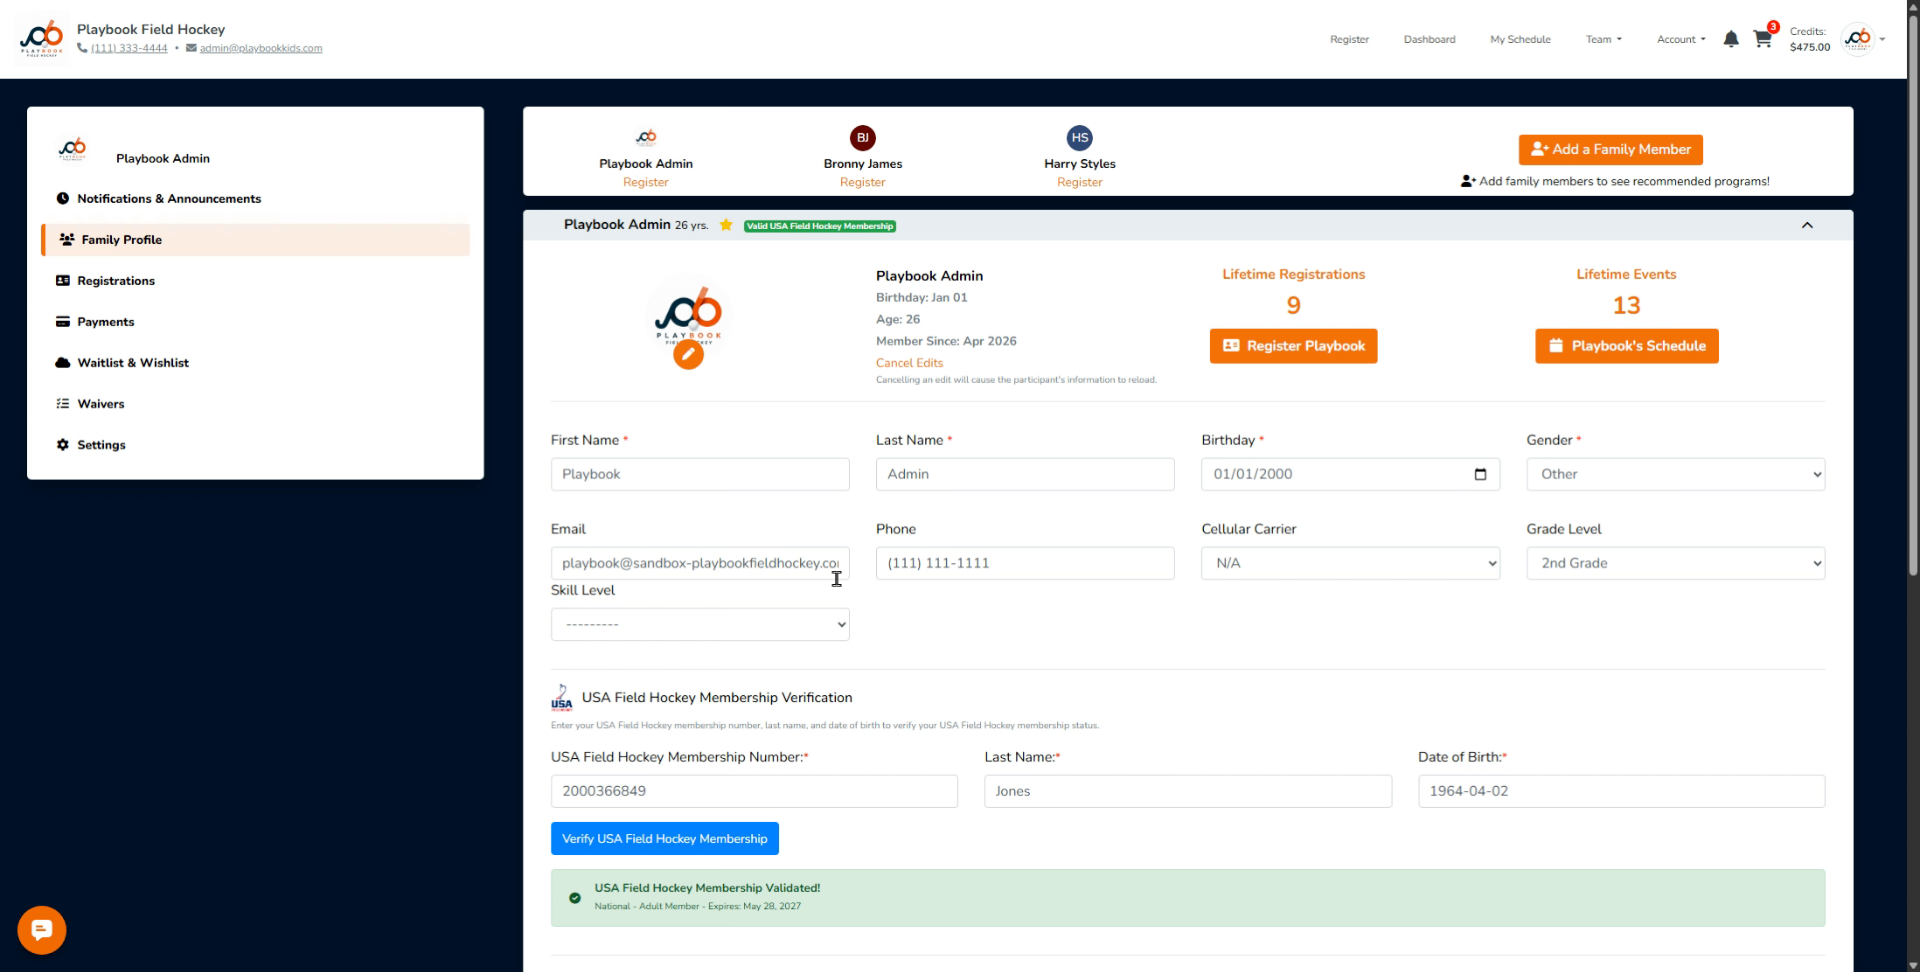Image resolution: width=1920 pixels, height=972 pixels.
Task: Click the user profile avatar in header
Action: (1858, 39)
